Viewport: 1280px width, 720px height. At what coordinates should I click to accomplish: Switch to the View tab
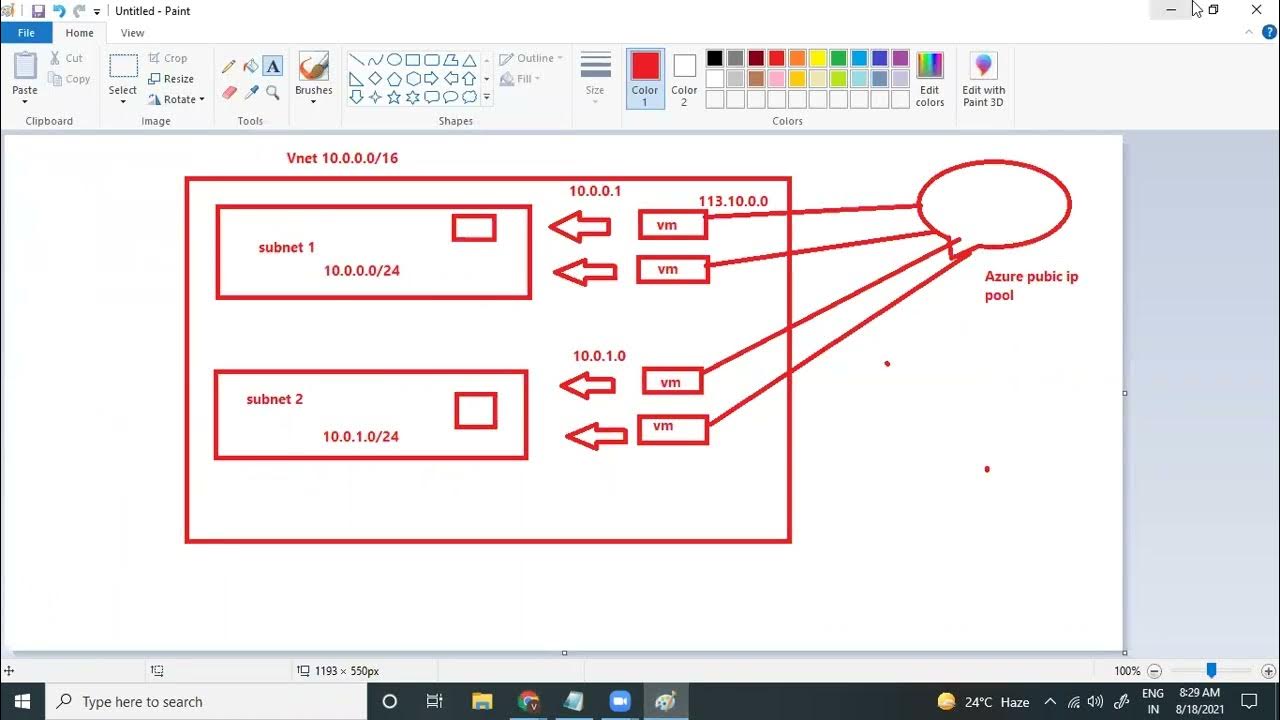pyautogui.click(x=132, y=33)
